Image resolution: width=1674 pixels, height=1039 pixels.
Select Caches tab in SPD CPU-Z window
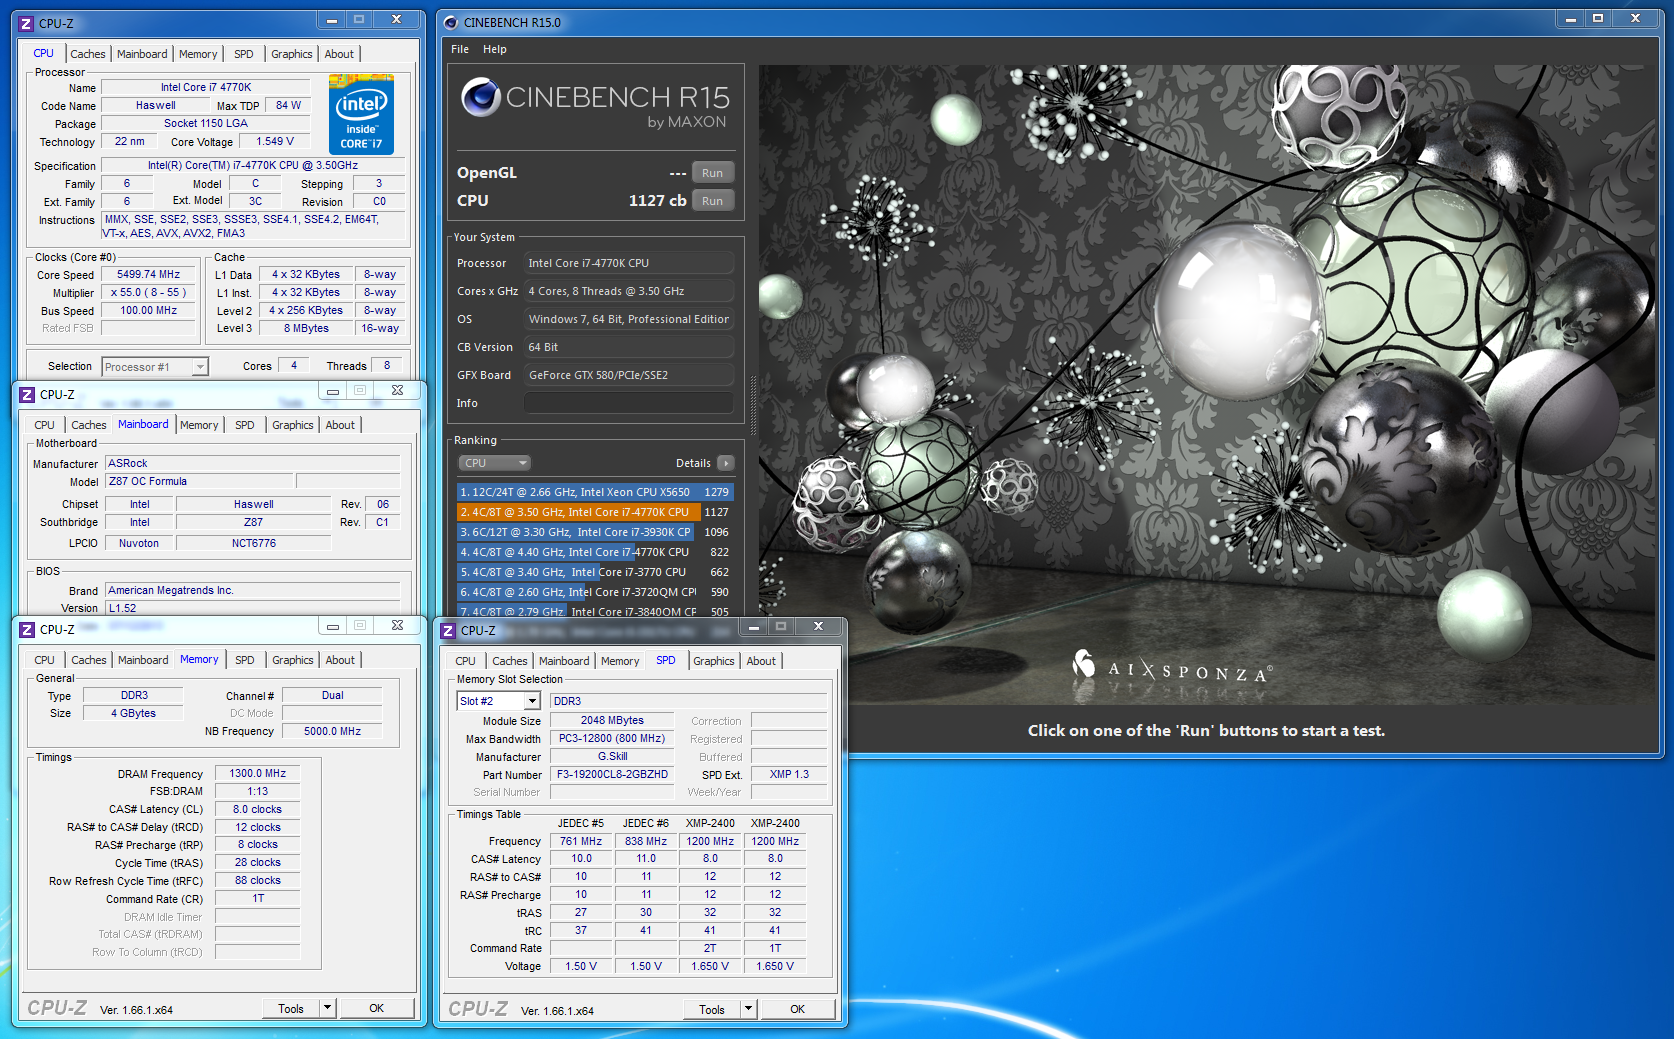(510, 661)
